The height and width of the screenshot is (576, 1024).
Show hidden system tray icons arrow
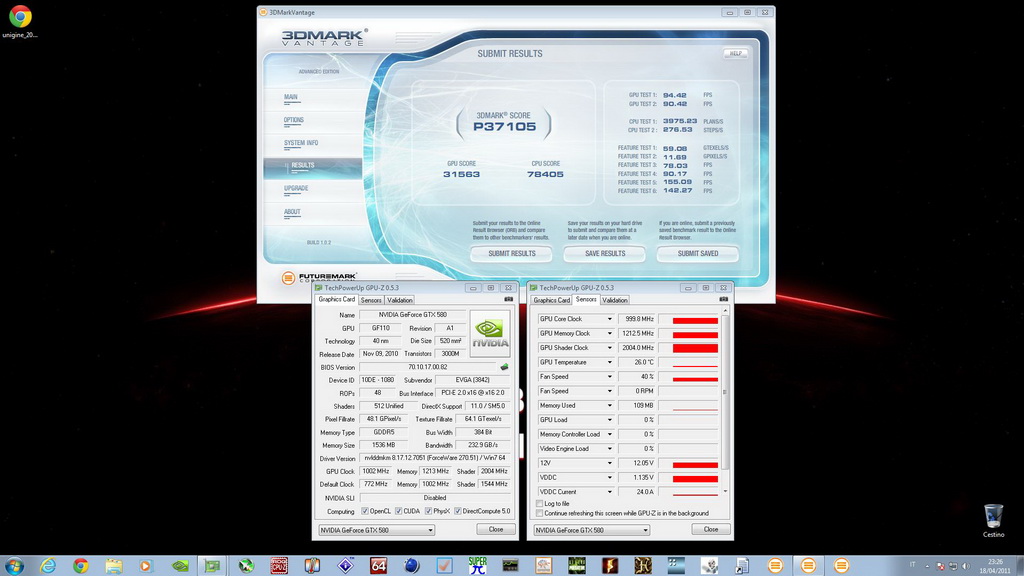pyautogui.click(x=927, y=566)
